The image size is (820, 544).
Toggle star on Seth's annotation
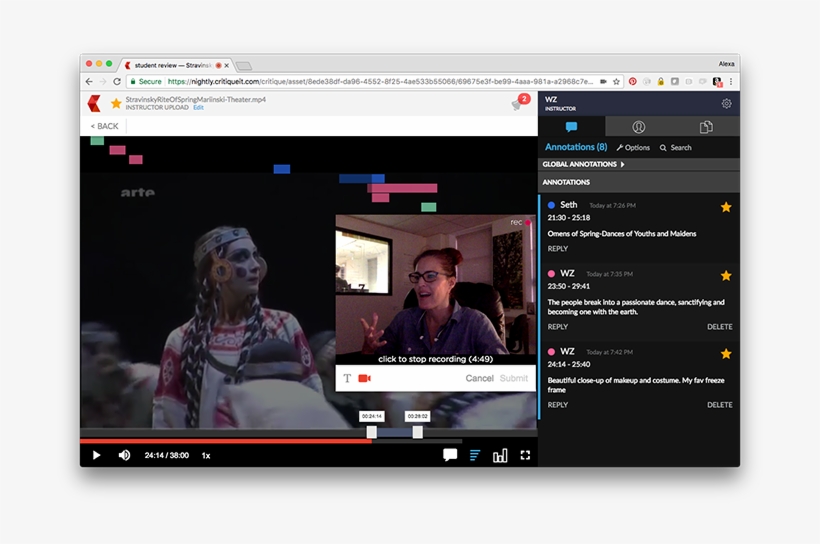point(726,207)
